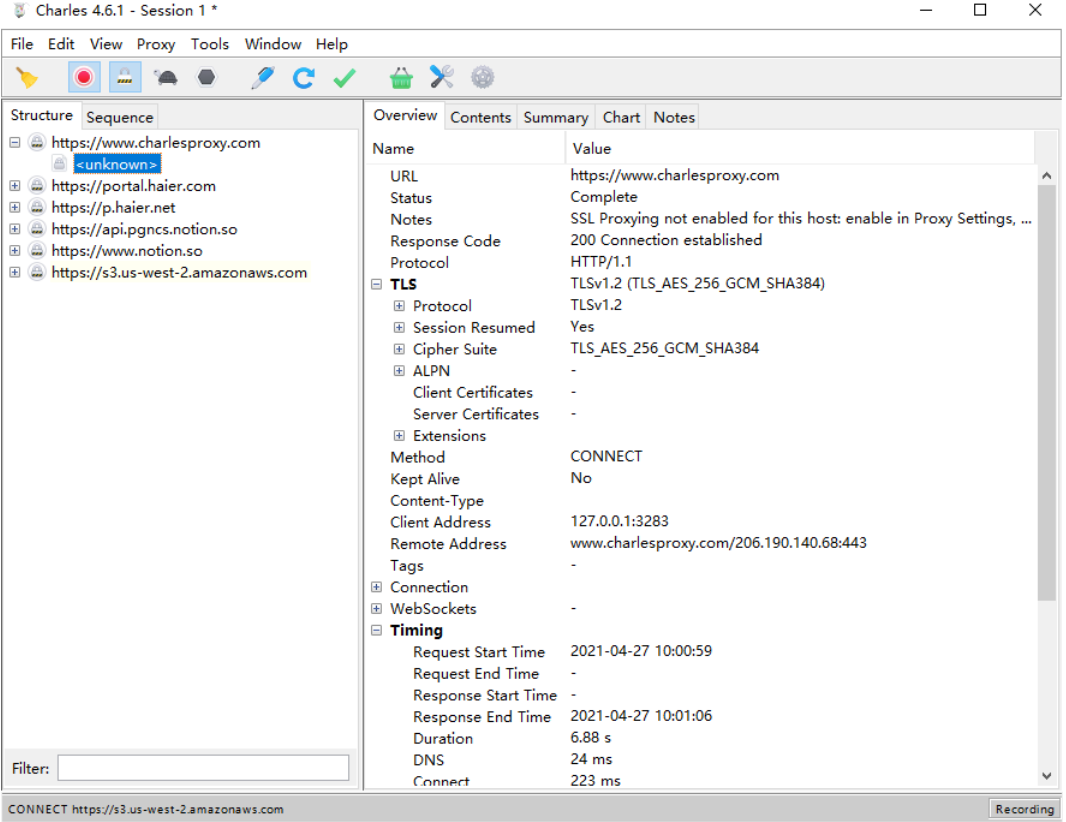Image resolution: width=1066 pixels, height=822 pixels.
Task: Expand the p.haier.net host node
Action: 15,207
